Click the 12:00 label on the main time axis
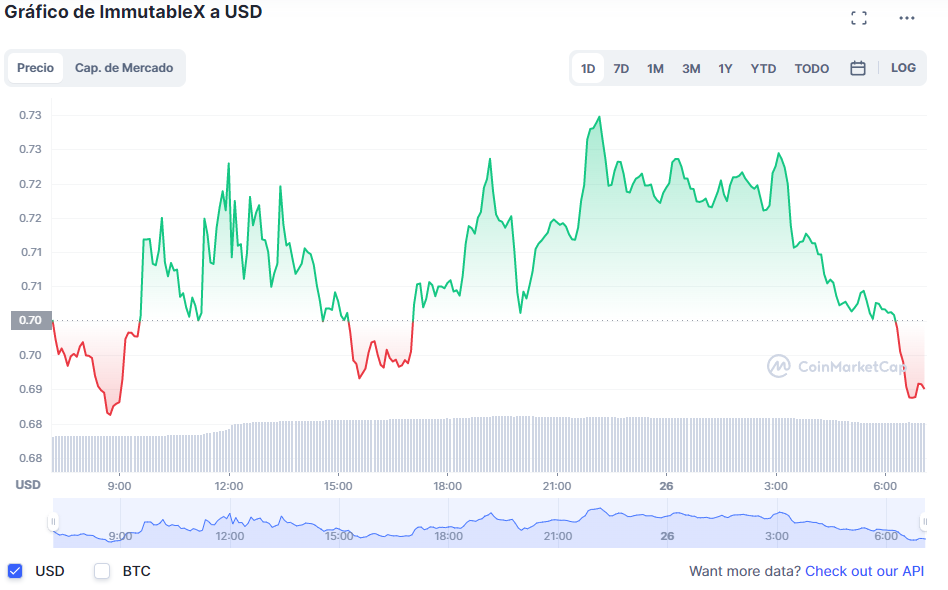The width and height of the screenshot is (948, 590). click(229, 486)
